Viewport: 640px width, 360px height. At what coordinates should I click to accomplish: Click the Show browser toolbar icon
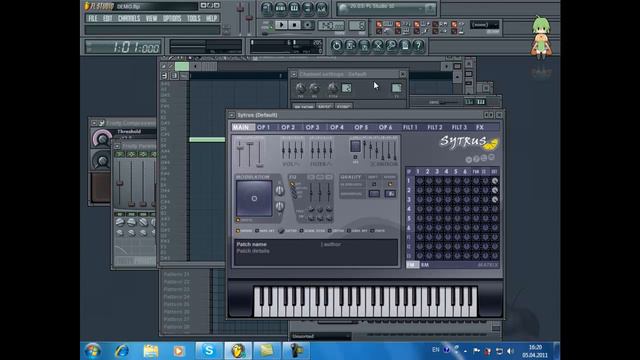click(x=308, y=8)
